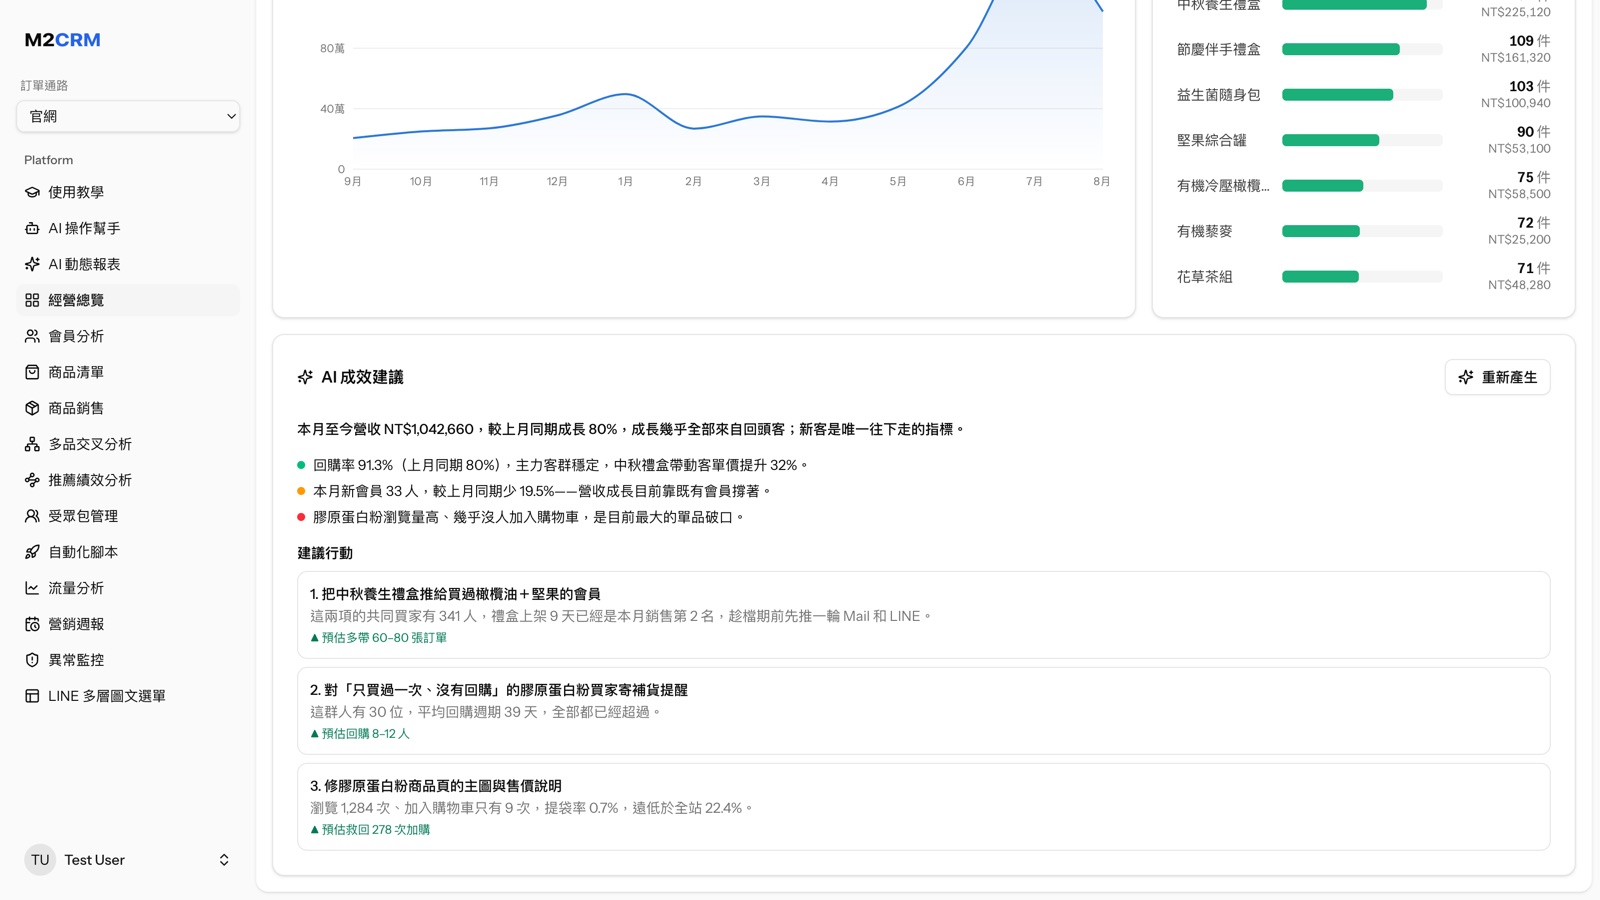Click the 預估多帶 60–80 張訂單 estimate
This screenshot has height=900, width=1600.
378,637
